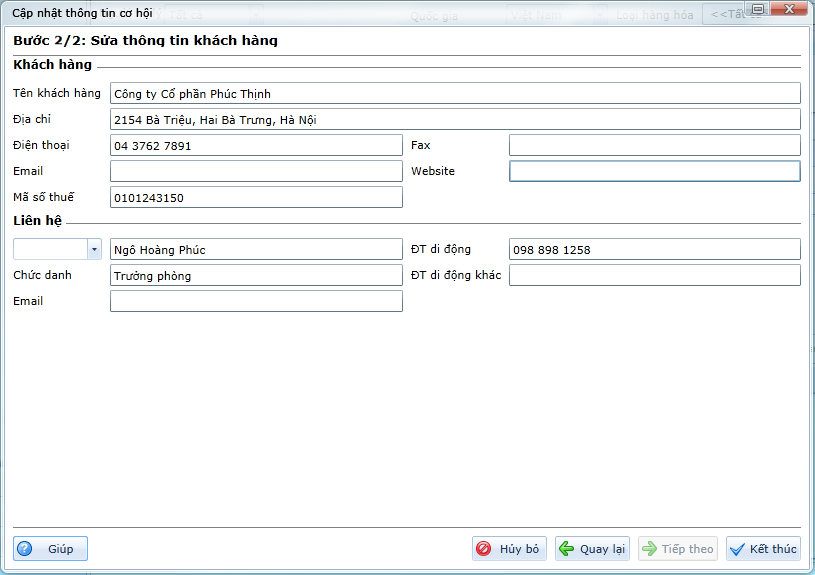Click the Tên khách hàng field
Viewport: 815px width, 575px height.
click(455, 93)
